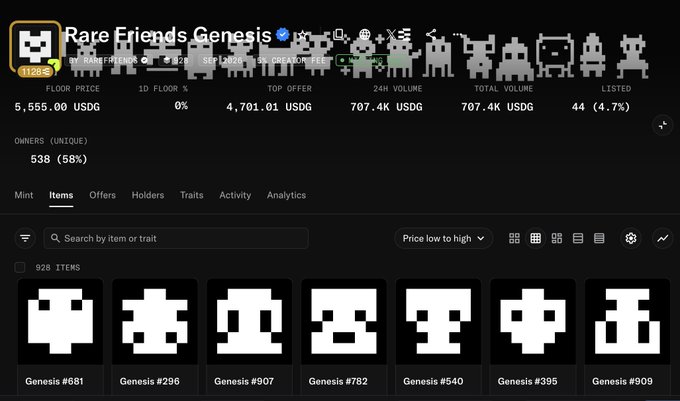Open the collection's X (Twitter) profile
This screenshot has height=401, width=680.
(x=390, y=34)
